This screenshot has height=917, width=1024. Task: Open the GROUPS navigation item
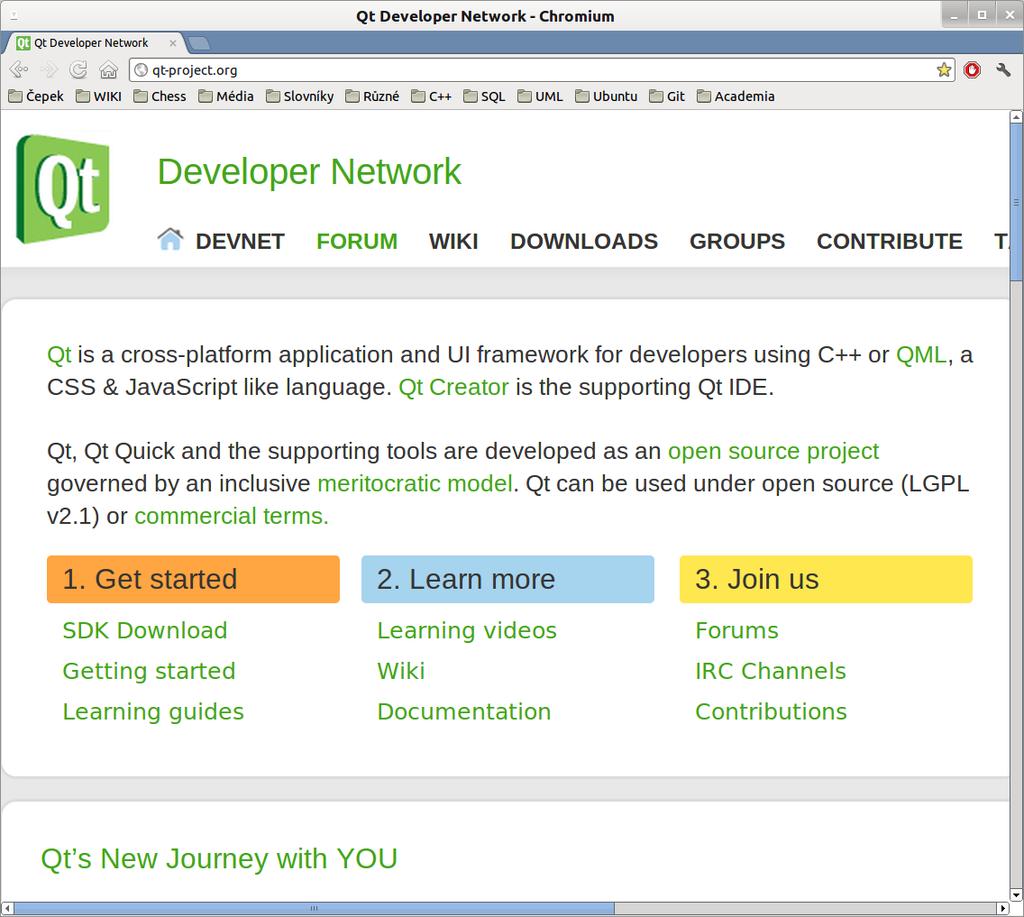click(x=737, y=241)
